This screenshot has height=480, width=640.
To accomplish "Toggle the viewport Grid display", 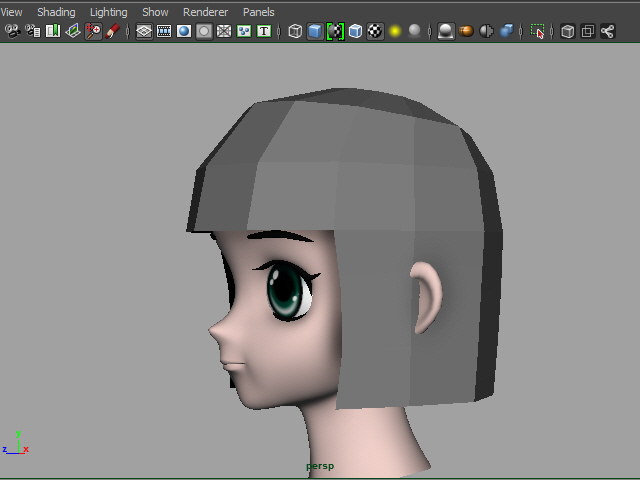I will click(x=144, y=31).
